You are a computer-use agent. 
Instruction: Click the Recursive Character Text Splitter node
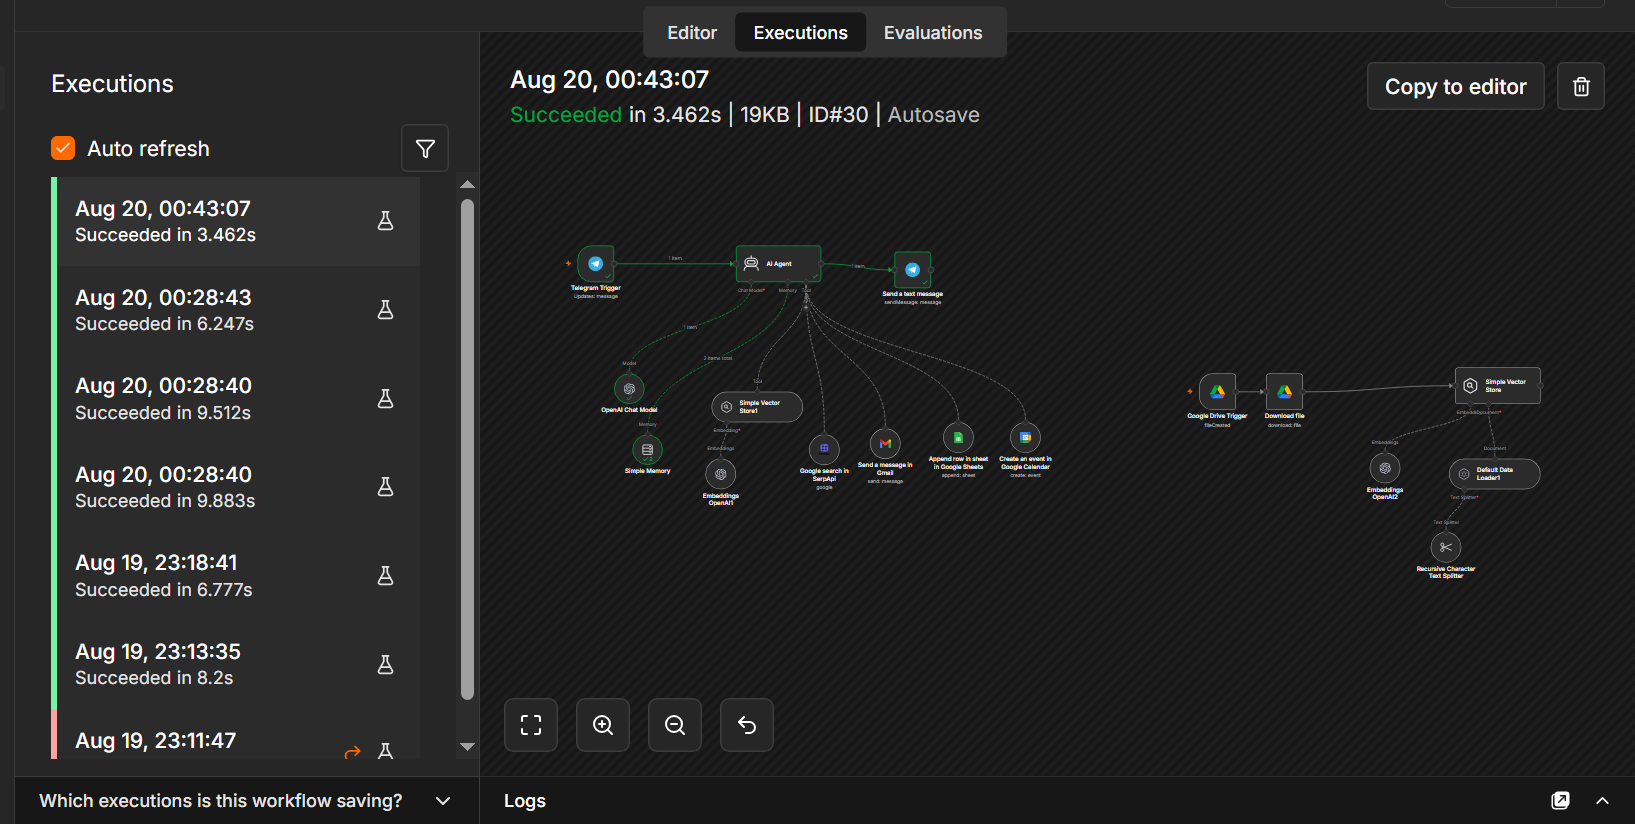[1446, 547]
